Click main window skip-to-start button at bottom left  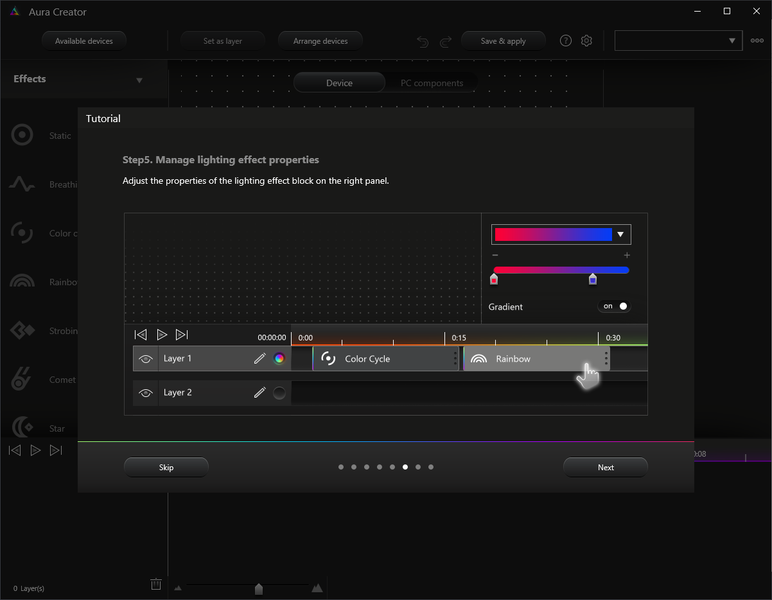pyautogui.click(x=15, y=450)
